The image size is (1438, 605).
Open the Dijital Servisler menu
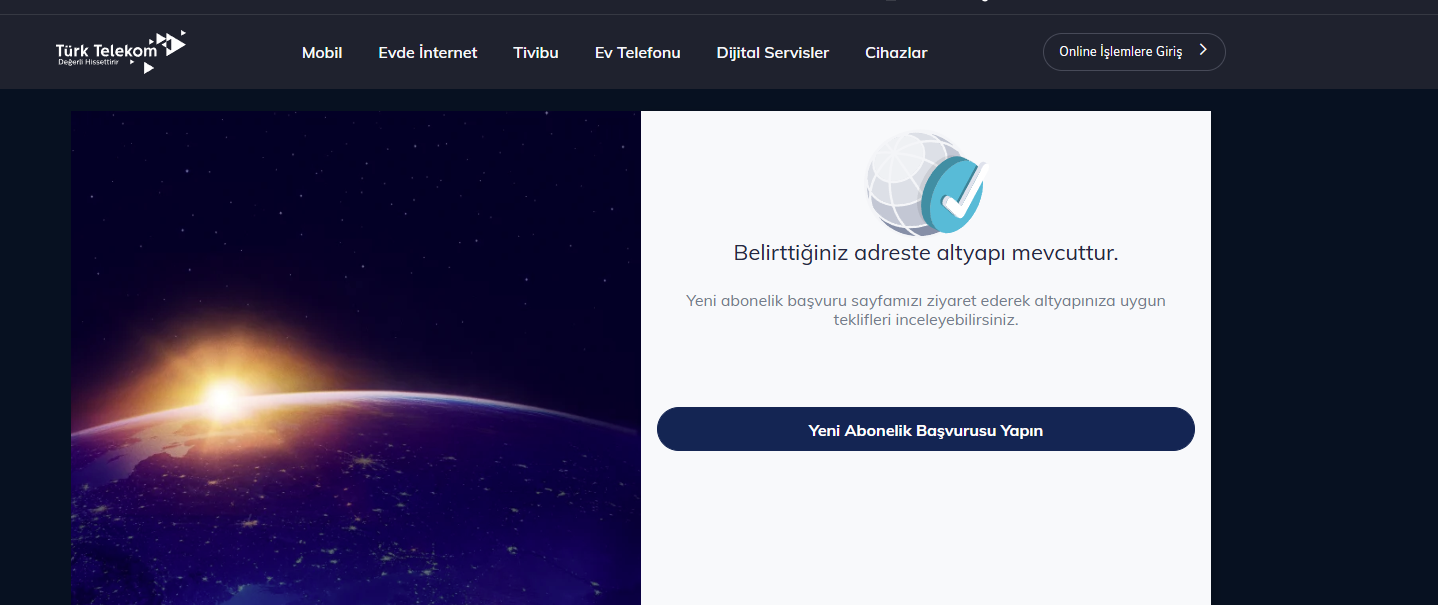click(773, 53)
